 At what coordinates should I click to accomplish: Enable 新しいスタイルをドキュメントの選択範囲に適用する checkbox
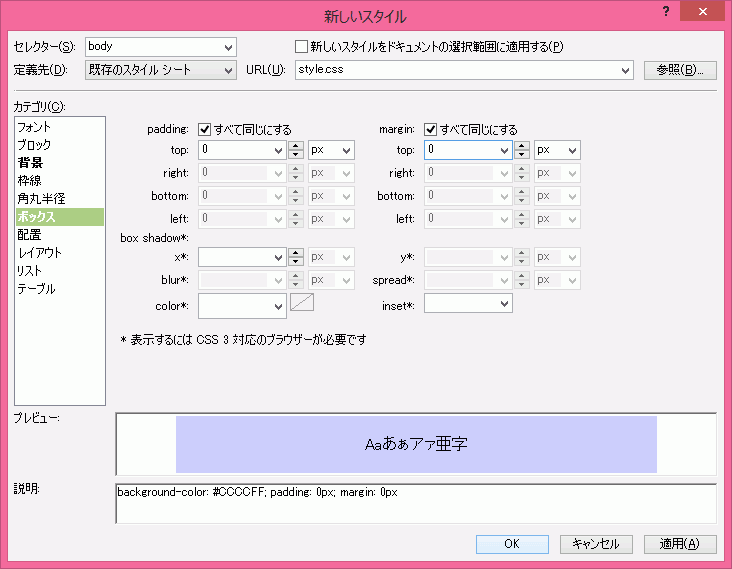[x=301, y=46]
